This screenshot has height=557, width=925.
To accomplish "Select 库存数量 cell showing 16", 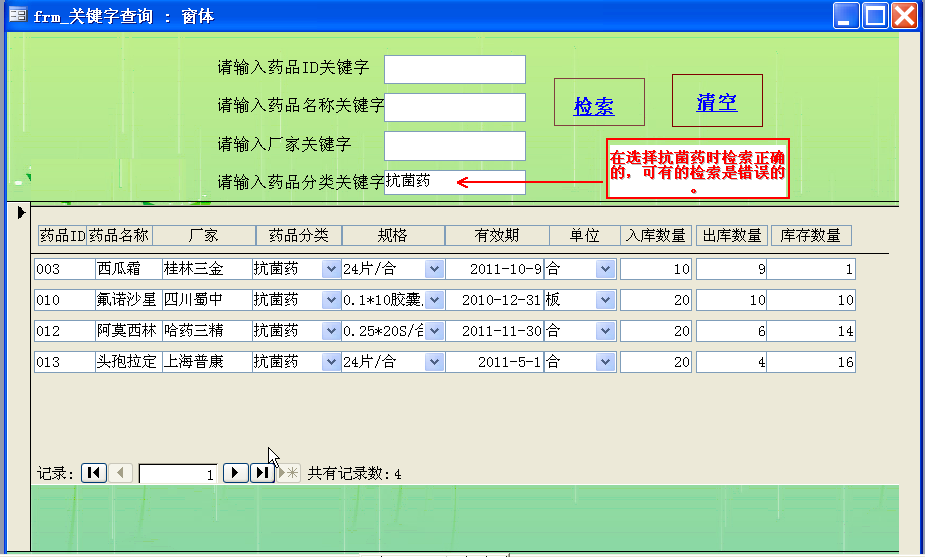I will [811, 362].
